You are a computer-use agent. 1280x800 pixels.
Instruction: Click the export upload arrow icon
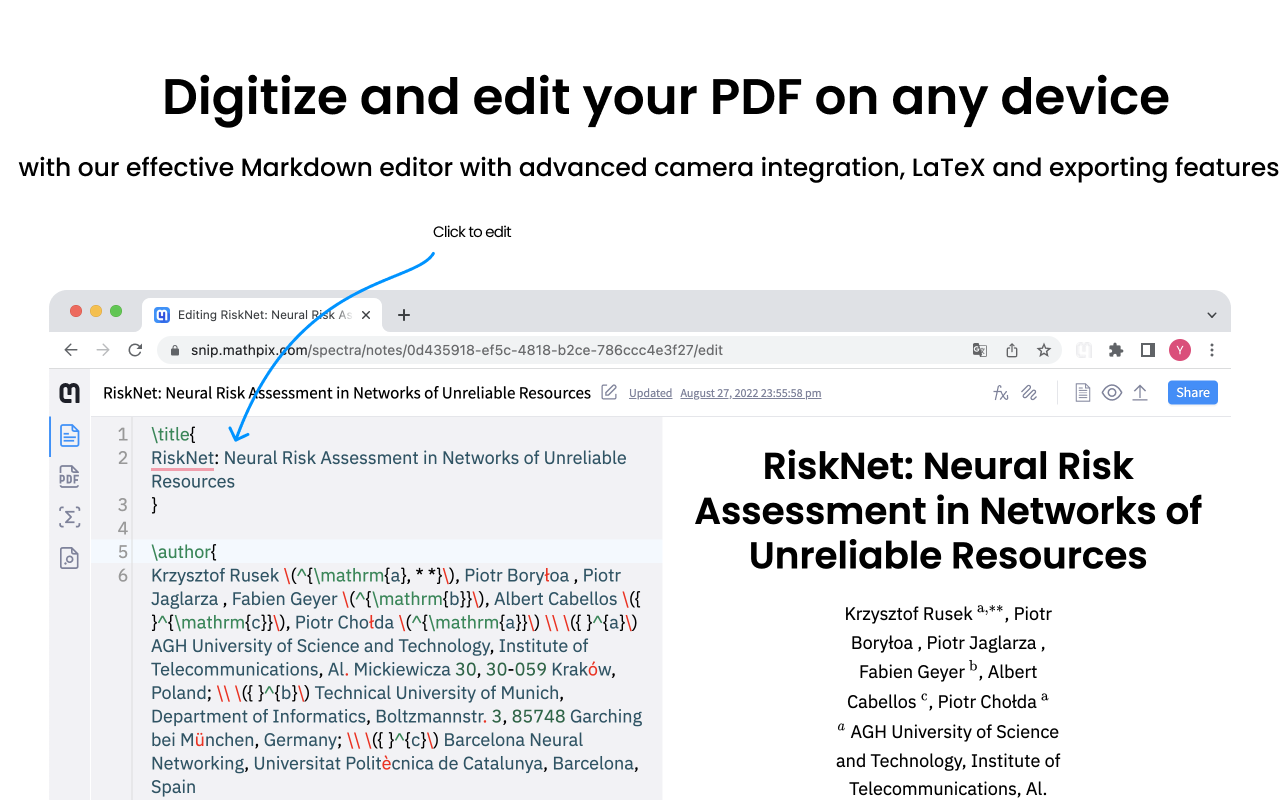point(1140,393)
